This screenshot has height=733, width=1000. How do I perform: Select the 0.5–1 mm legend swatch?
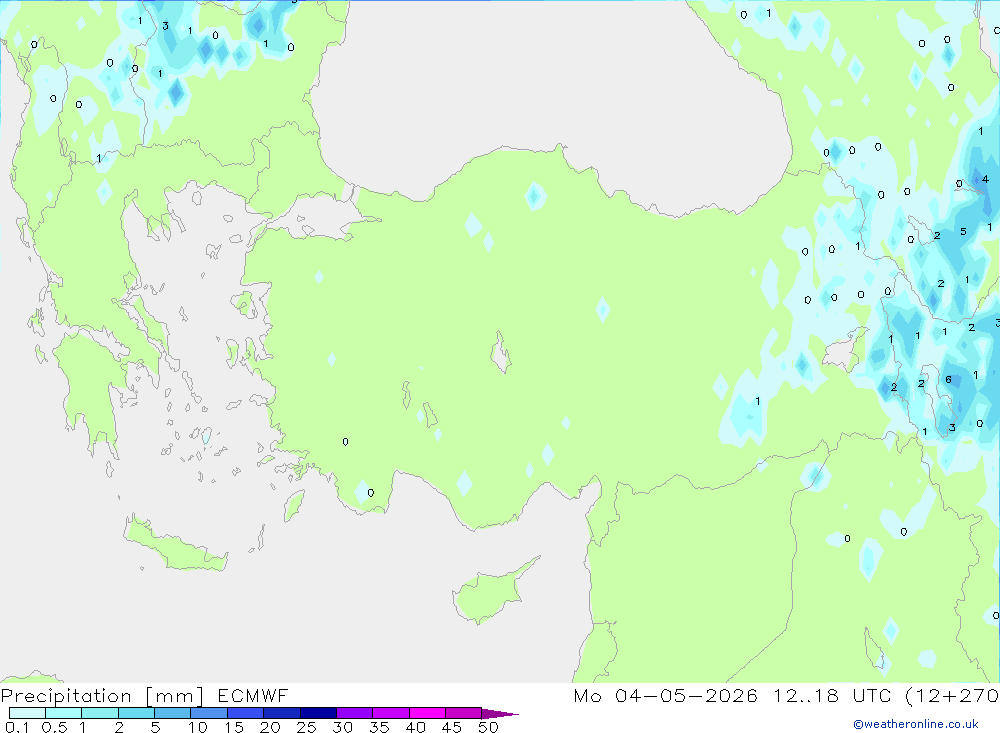[x=64, y=713]
